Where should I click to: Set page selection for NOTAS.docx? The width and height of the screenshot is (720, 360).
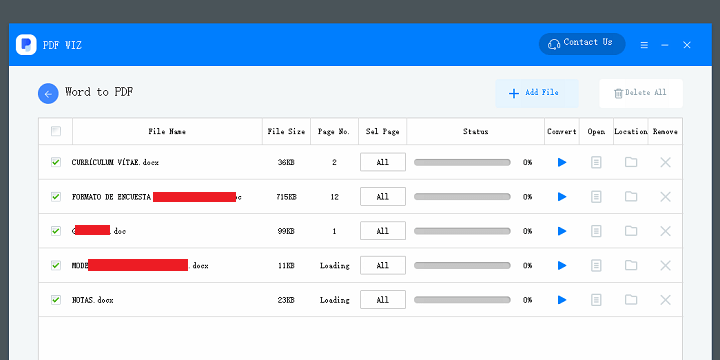pos(383,300)
